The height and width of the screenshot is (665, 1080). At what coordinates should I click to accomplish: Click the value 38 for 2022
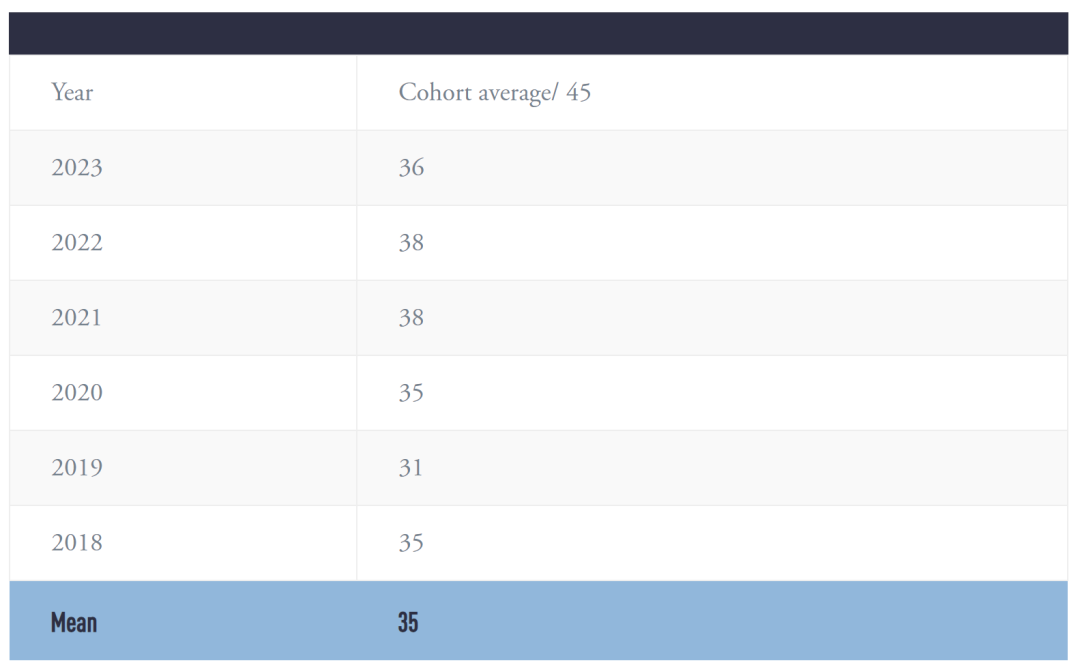pos(411,243)
